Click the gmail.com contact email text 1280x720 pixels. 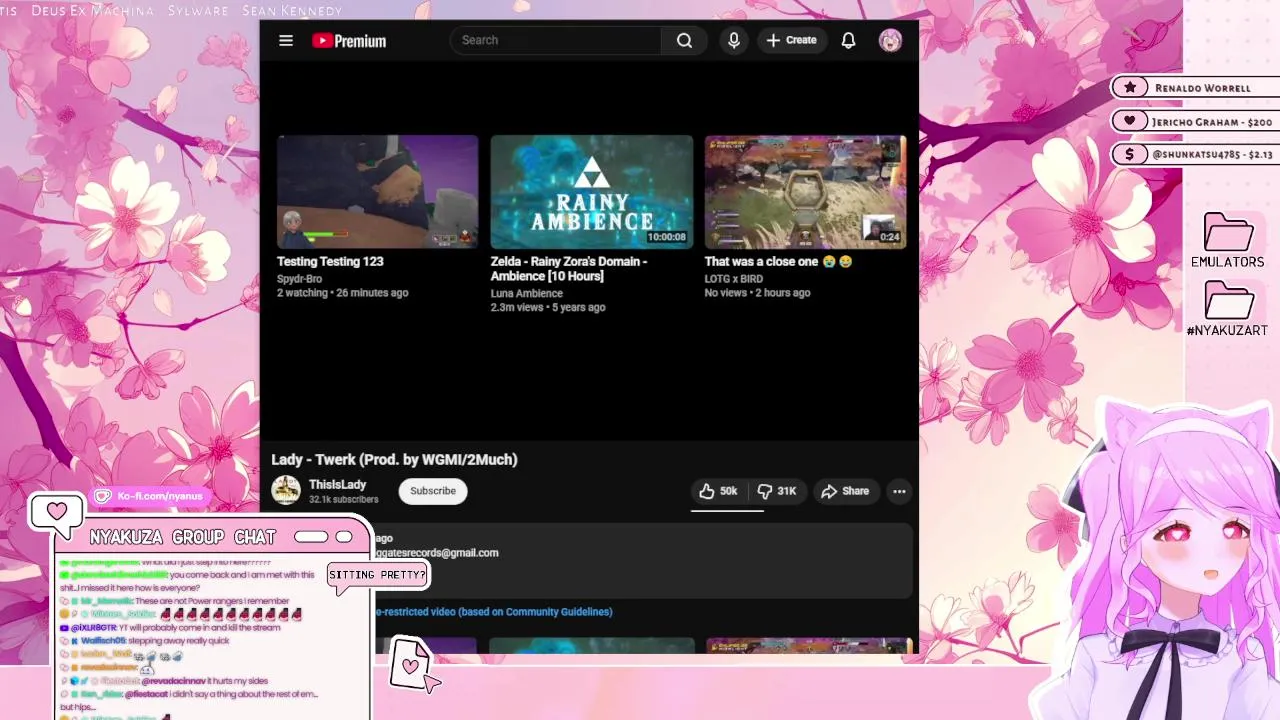pos(436,552)
